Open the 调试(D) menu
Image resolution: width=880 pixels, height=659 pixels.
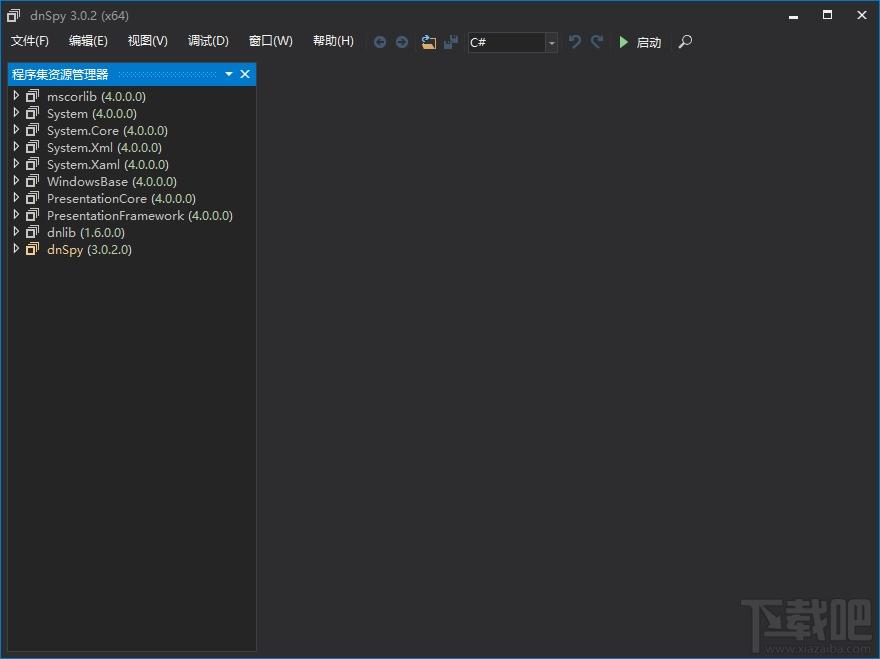pos(208,41)
